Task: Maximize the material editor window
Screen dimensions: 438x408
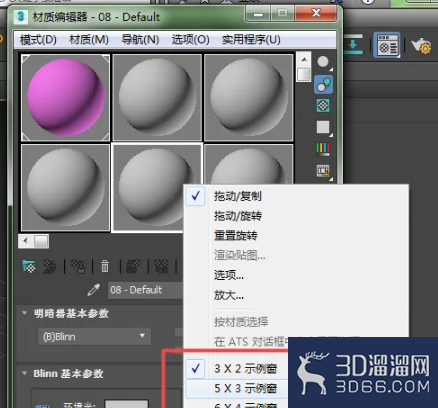Action: point(283,13)
